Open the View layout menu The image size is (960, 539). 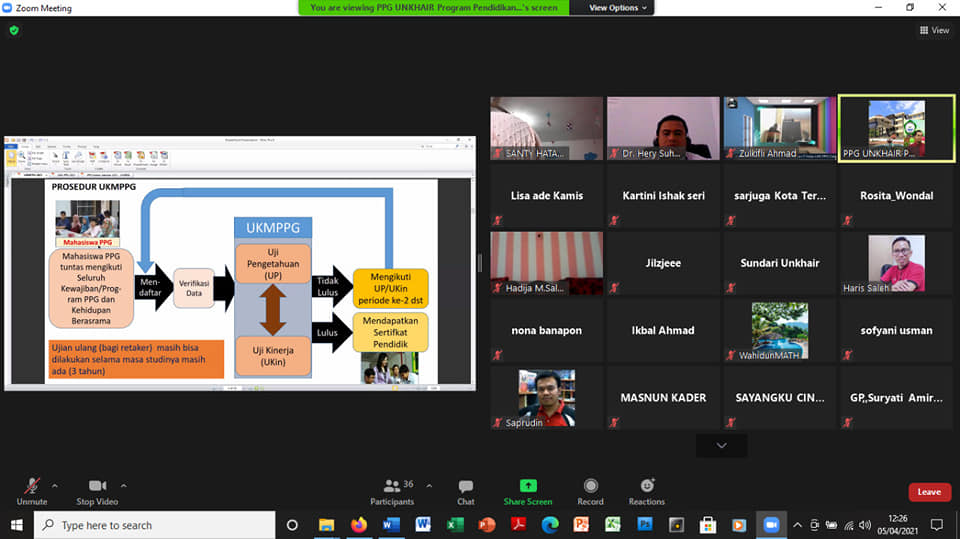pyautogui.click(x=934, y=31)
